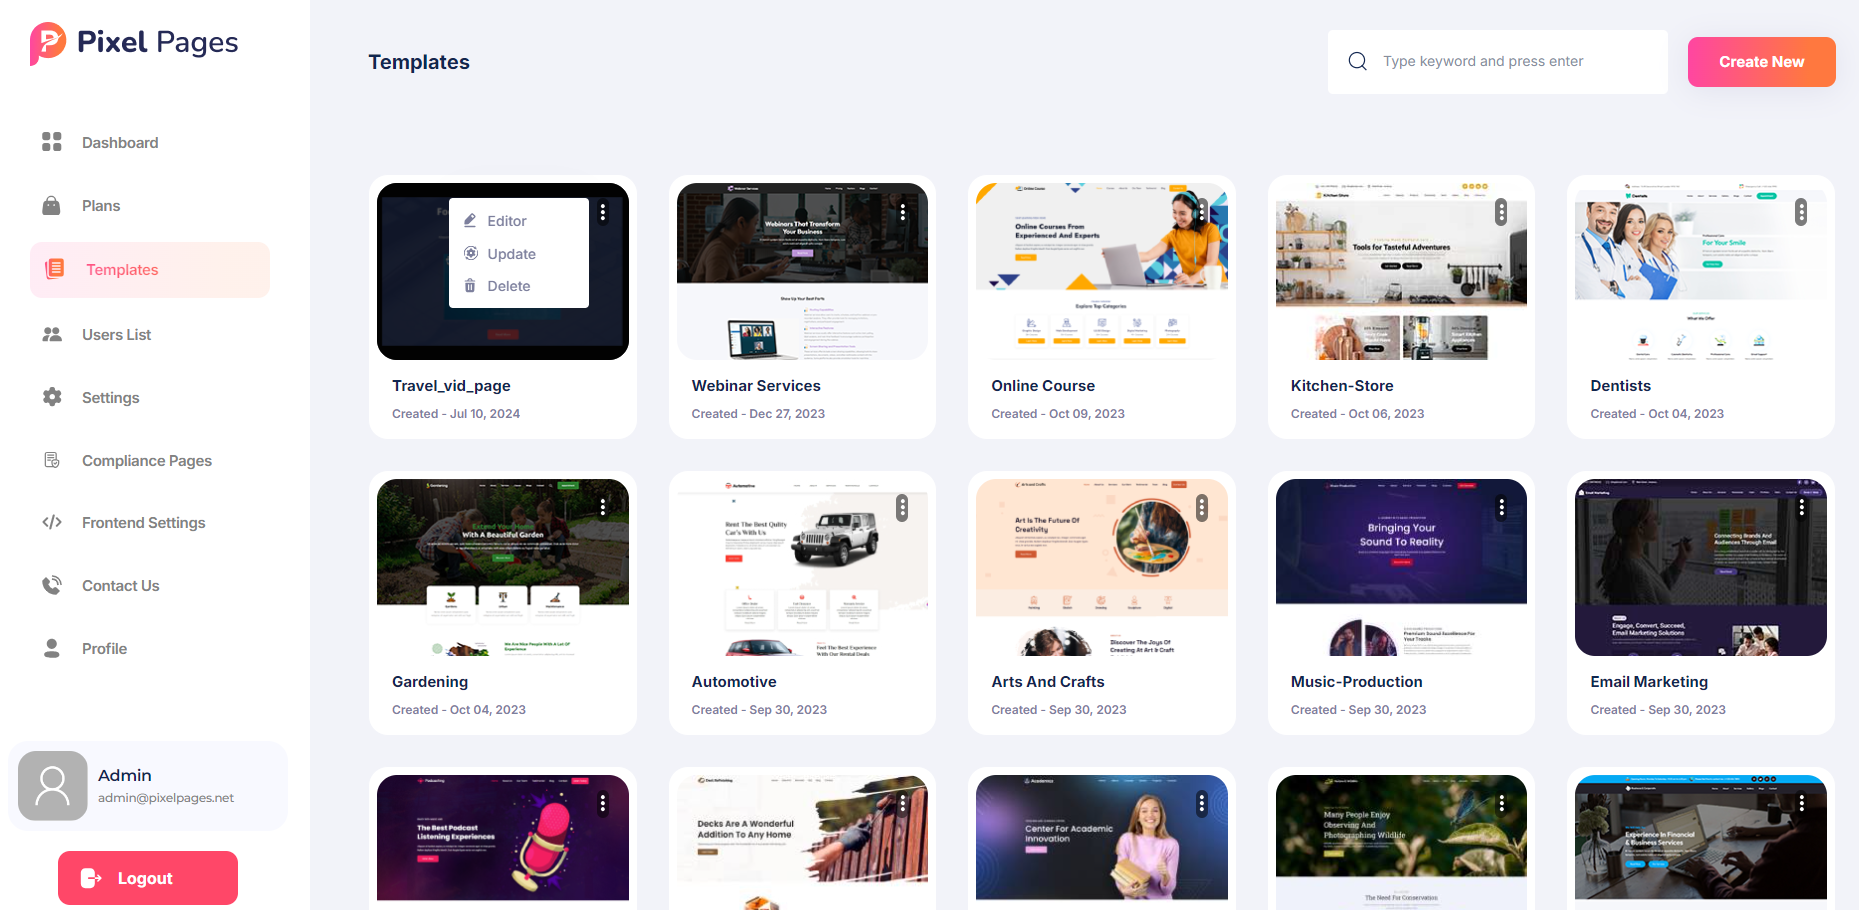Click the Admin name in account card
Screen dimensions: 1859x910
[x=125, y=775]
